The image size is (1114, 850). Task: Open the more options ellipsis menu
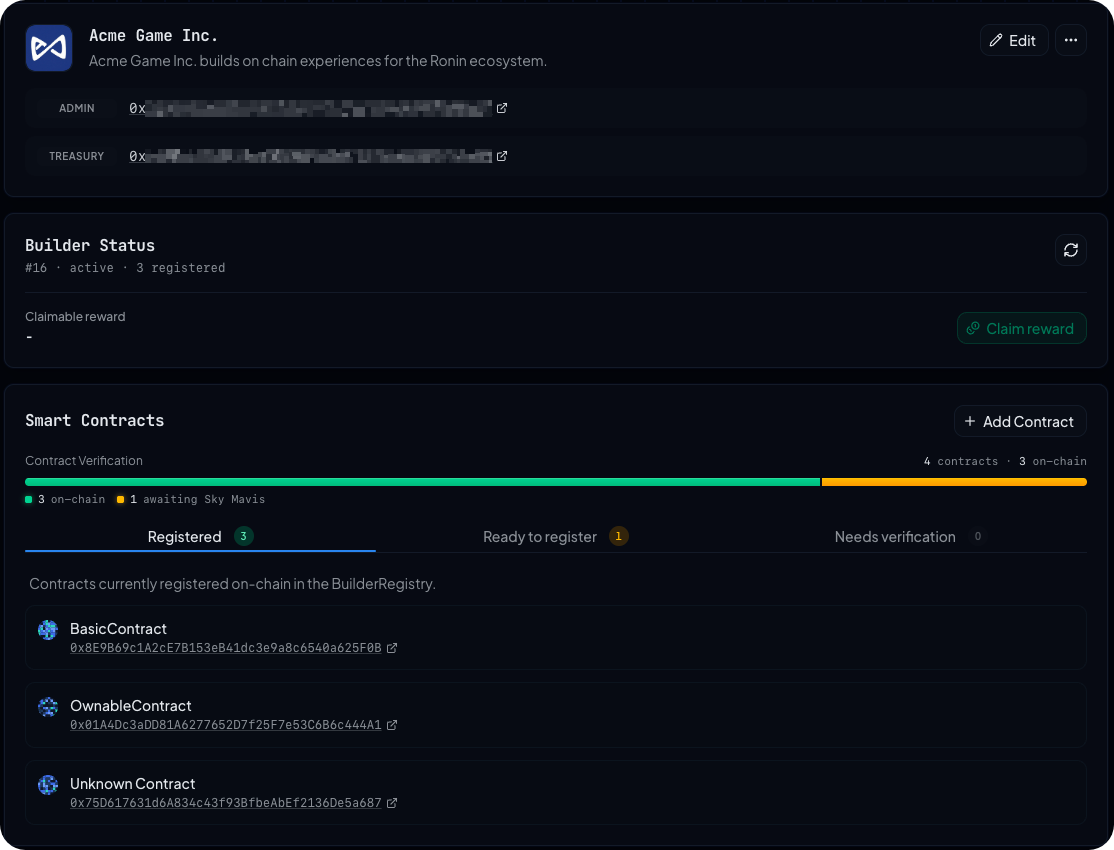tap(1071, 41)
